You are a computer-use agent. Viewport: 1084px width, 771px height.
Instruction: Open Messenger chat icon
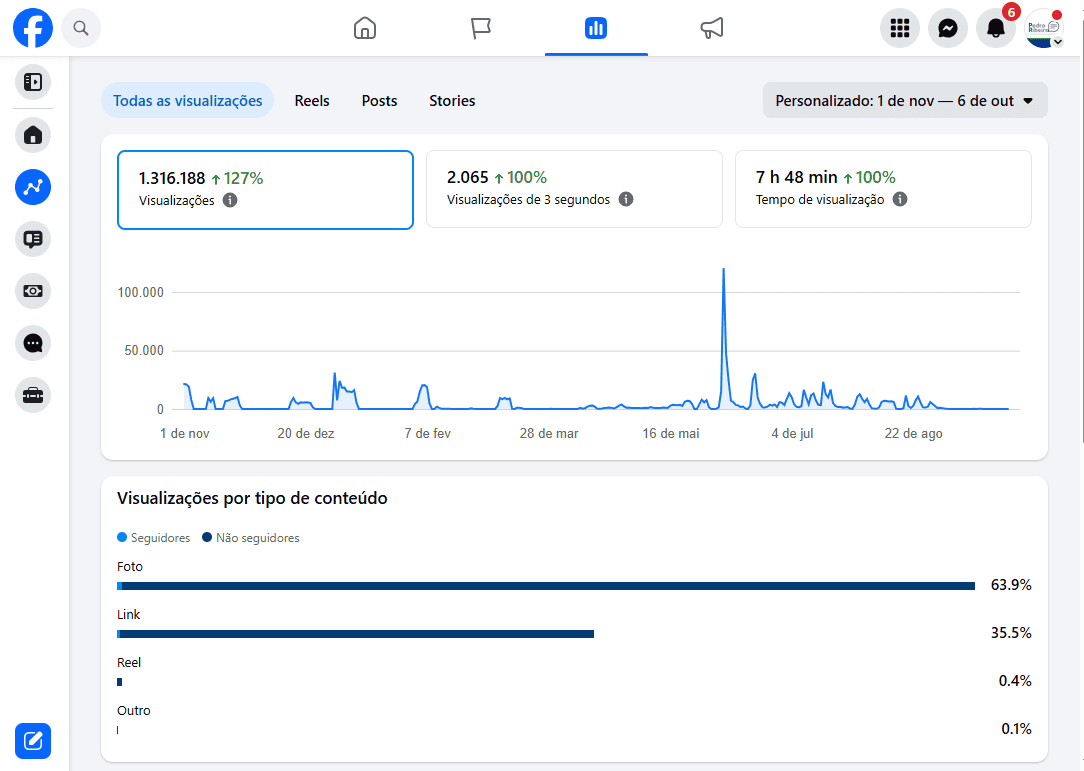(x=948, y=28)
